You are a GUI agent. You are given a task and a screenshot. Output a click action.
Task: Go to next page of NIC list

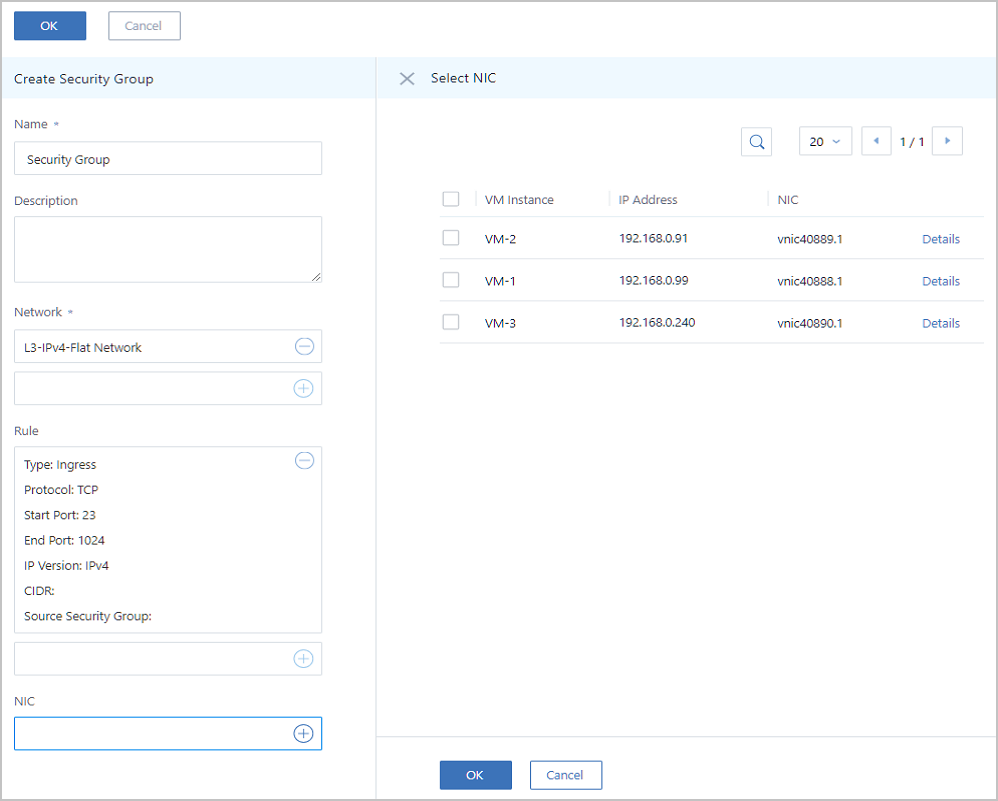click(x=947, y=141)
